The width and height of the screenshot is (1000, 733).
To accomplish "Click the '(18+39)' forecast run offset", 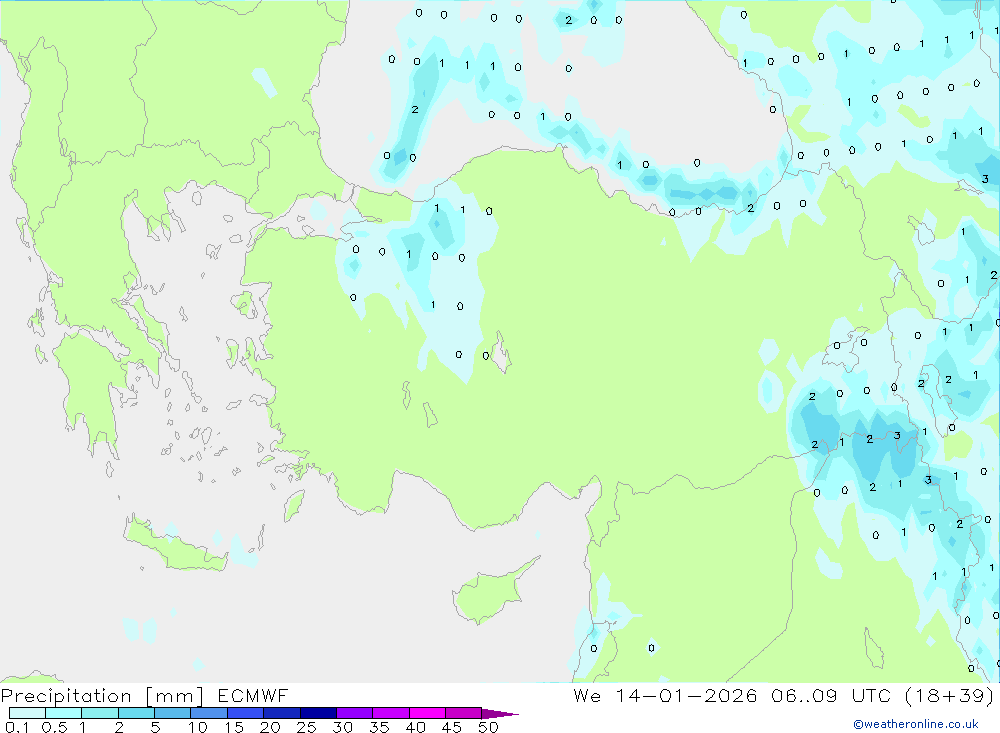I will 950,695.
